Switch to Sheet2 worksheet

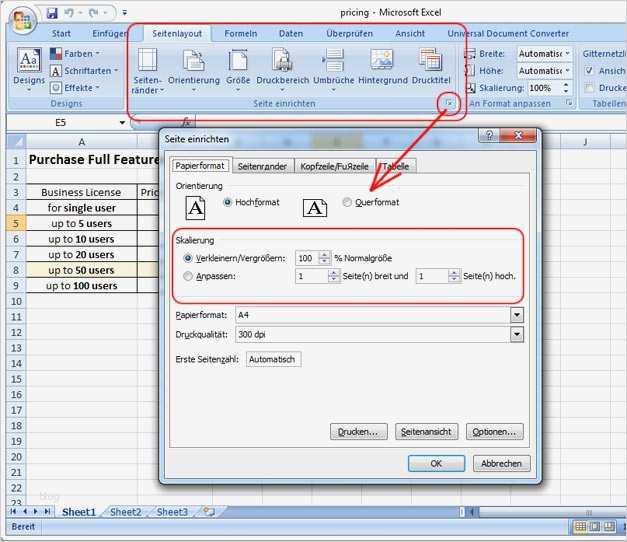126,512
